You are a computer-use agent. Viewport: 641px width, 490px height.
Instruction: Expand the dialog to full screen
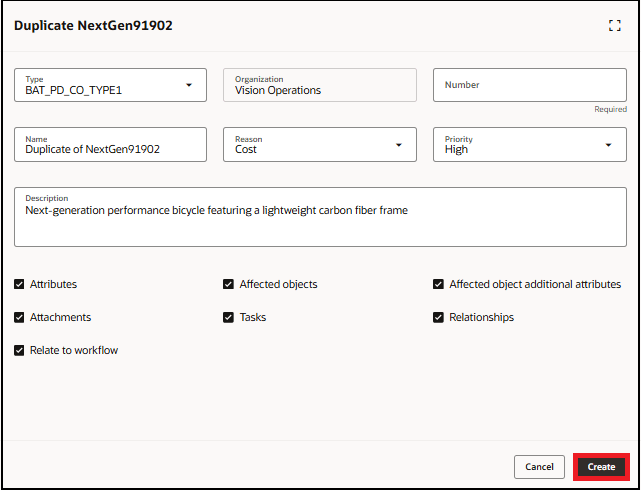615,26
